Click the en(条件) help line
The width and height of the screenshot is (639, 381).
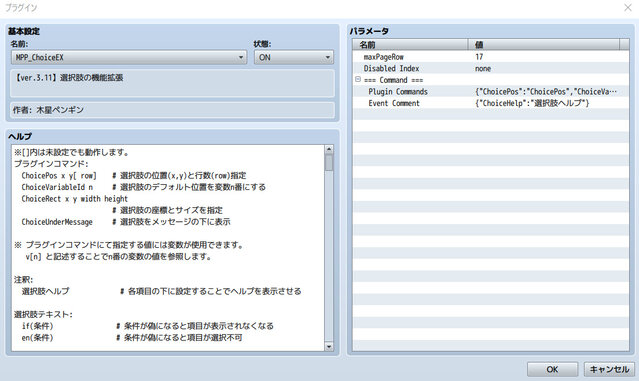point(132,337)
